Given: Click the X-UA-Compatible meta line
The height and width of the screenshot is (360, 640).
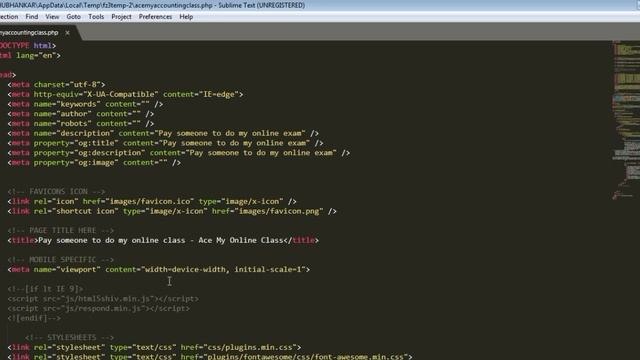Looking at the screenshot, I should pos(125,94).
